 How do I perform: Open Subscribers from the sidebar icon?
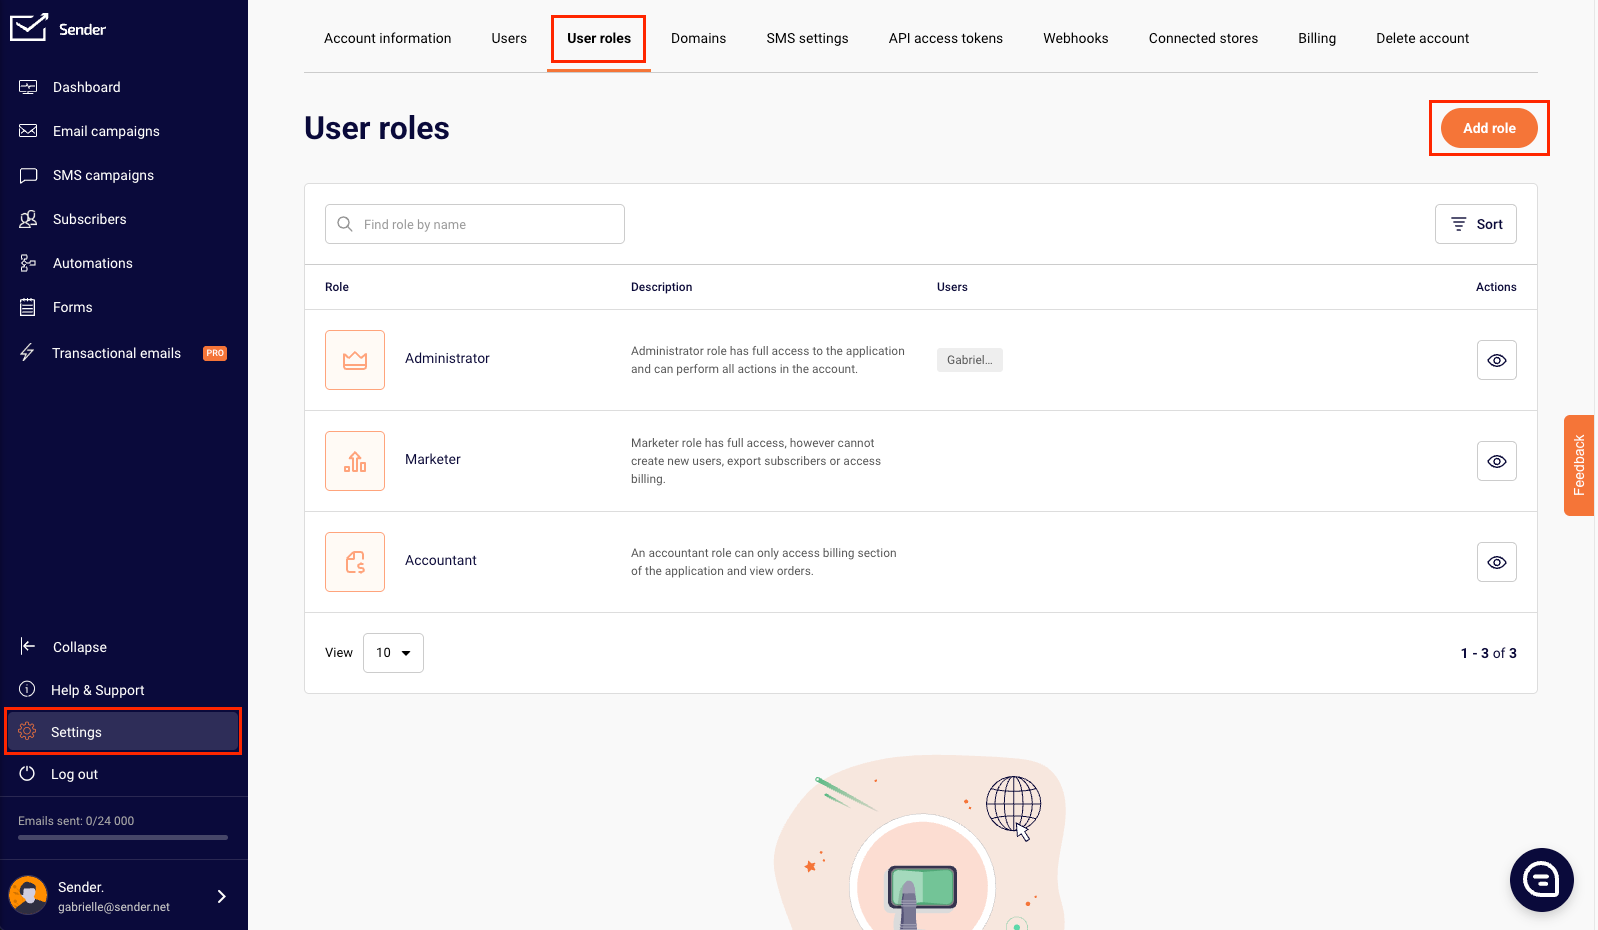(x=28, y=219)
